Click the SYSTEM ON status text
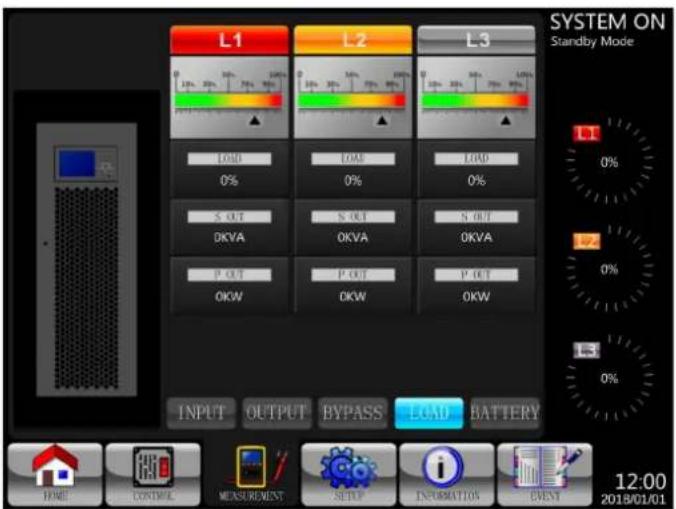676x509 pixels. tap(608, 22)
